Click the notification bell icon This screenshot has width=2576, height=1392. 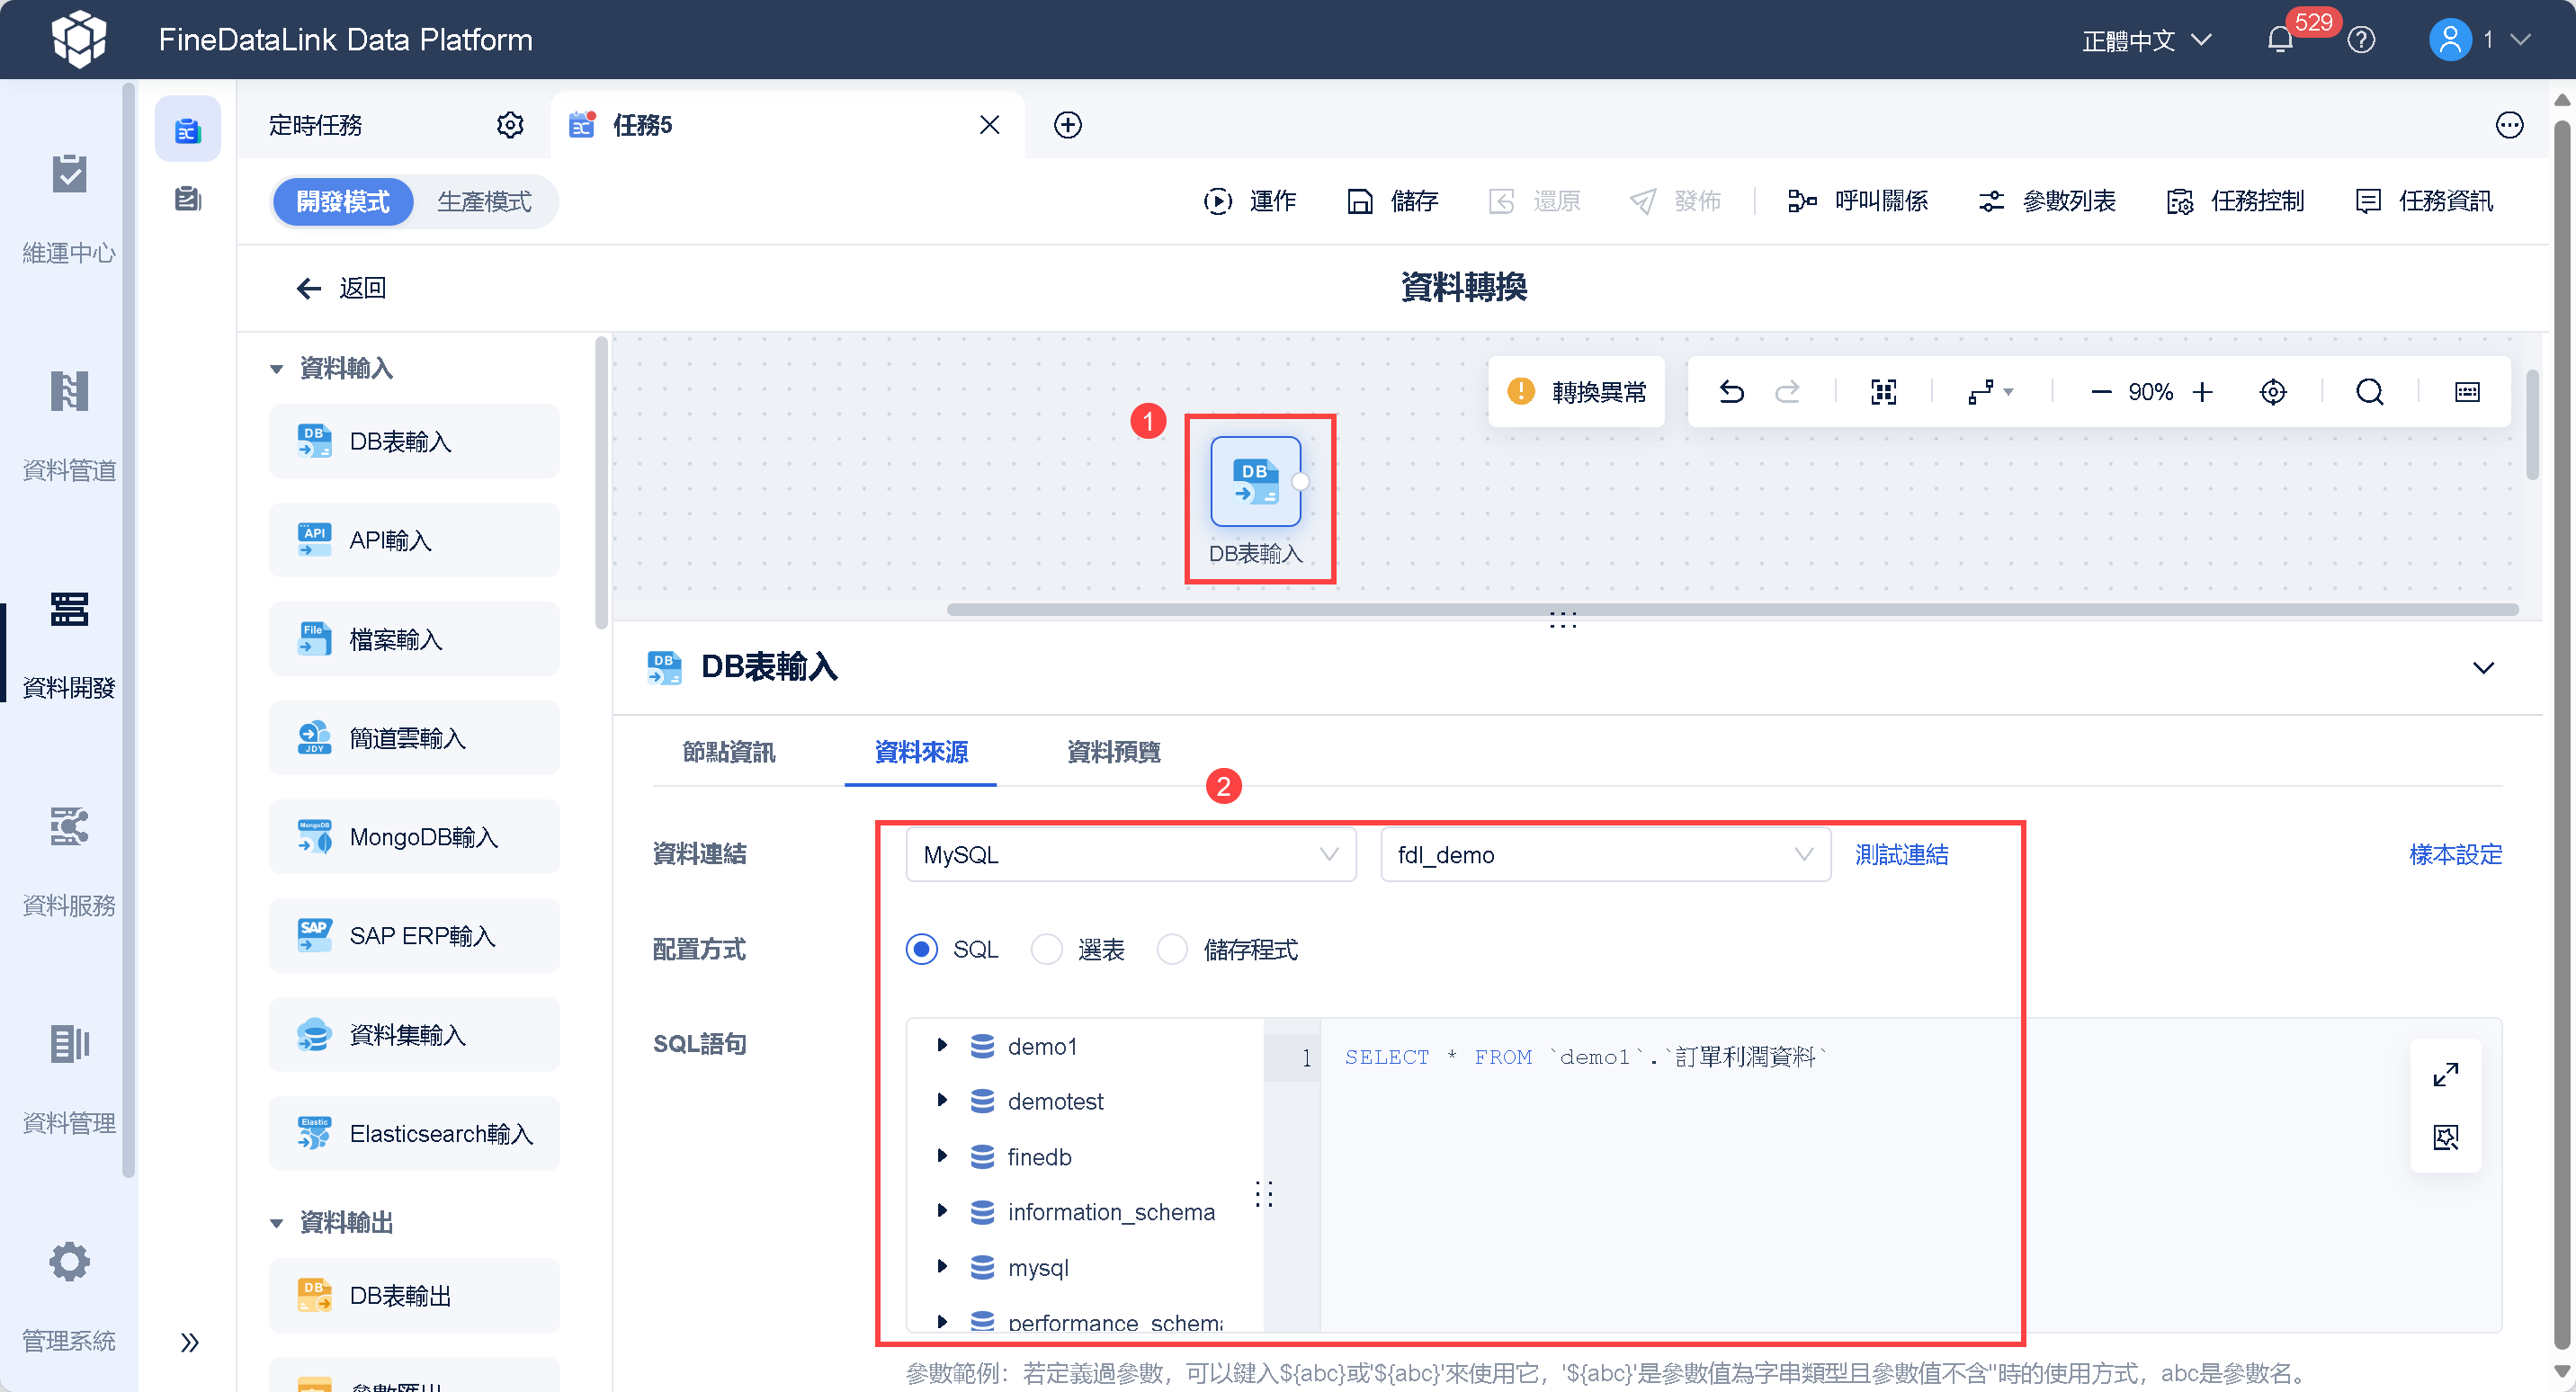[2279, 40]
